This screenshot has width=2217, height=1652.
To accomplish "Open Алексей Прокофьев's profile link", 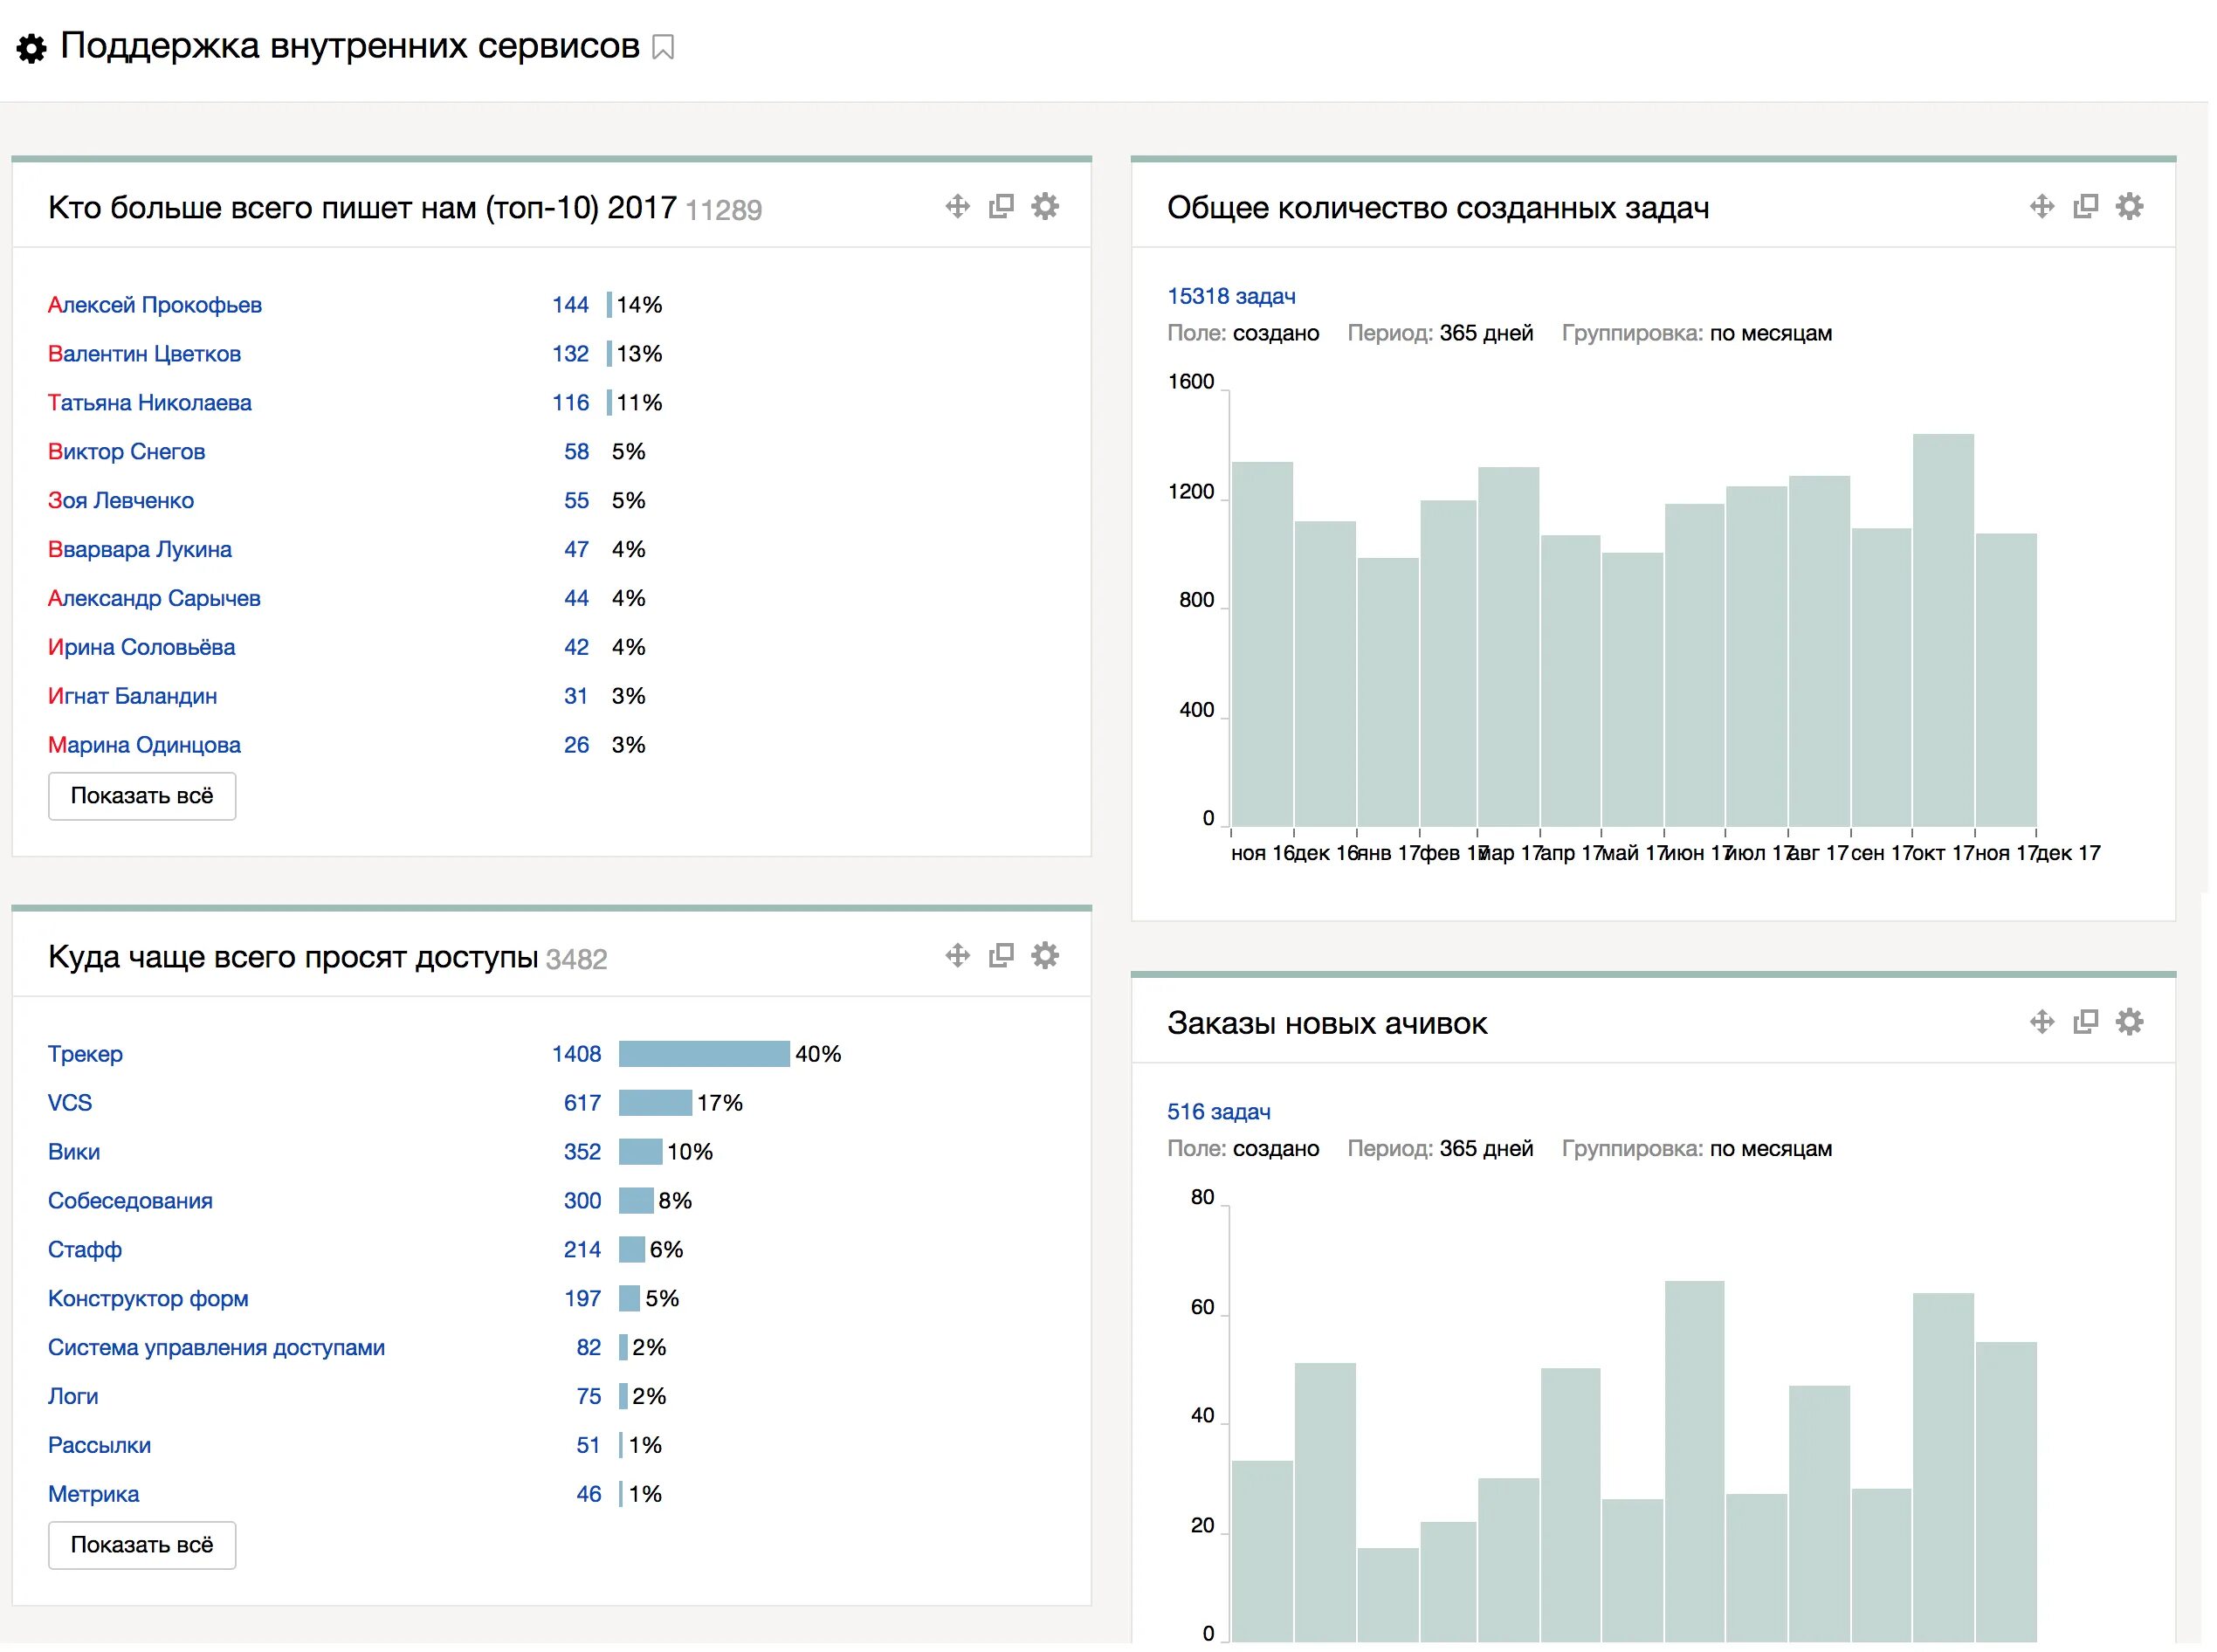I will coord(155,305).
